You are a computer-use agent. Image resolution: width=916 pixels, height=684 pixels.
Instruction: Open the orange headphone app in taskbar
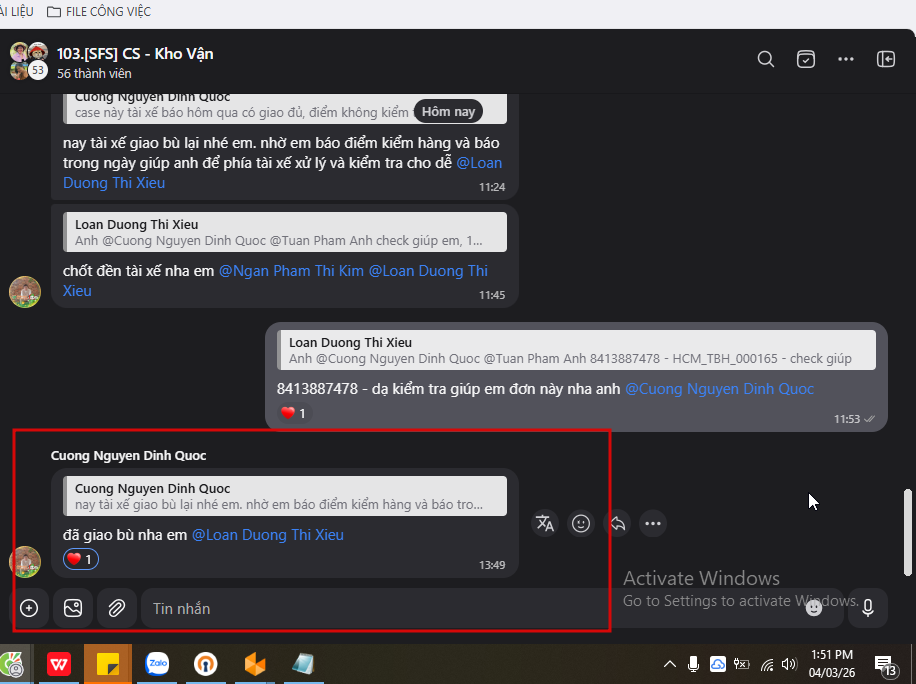[x=206, y=664]
